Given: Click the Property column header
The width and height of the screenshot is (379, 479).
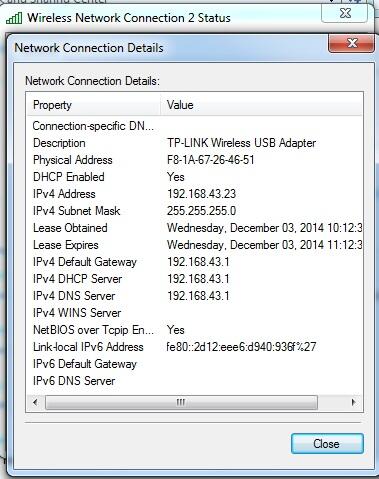Looking at the screenshot, I should point(93,105).
